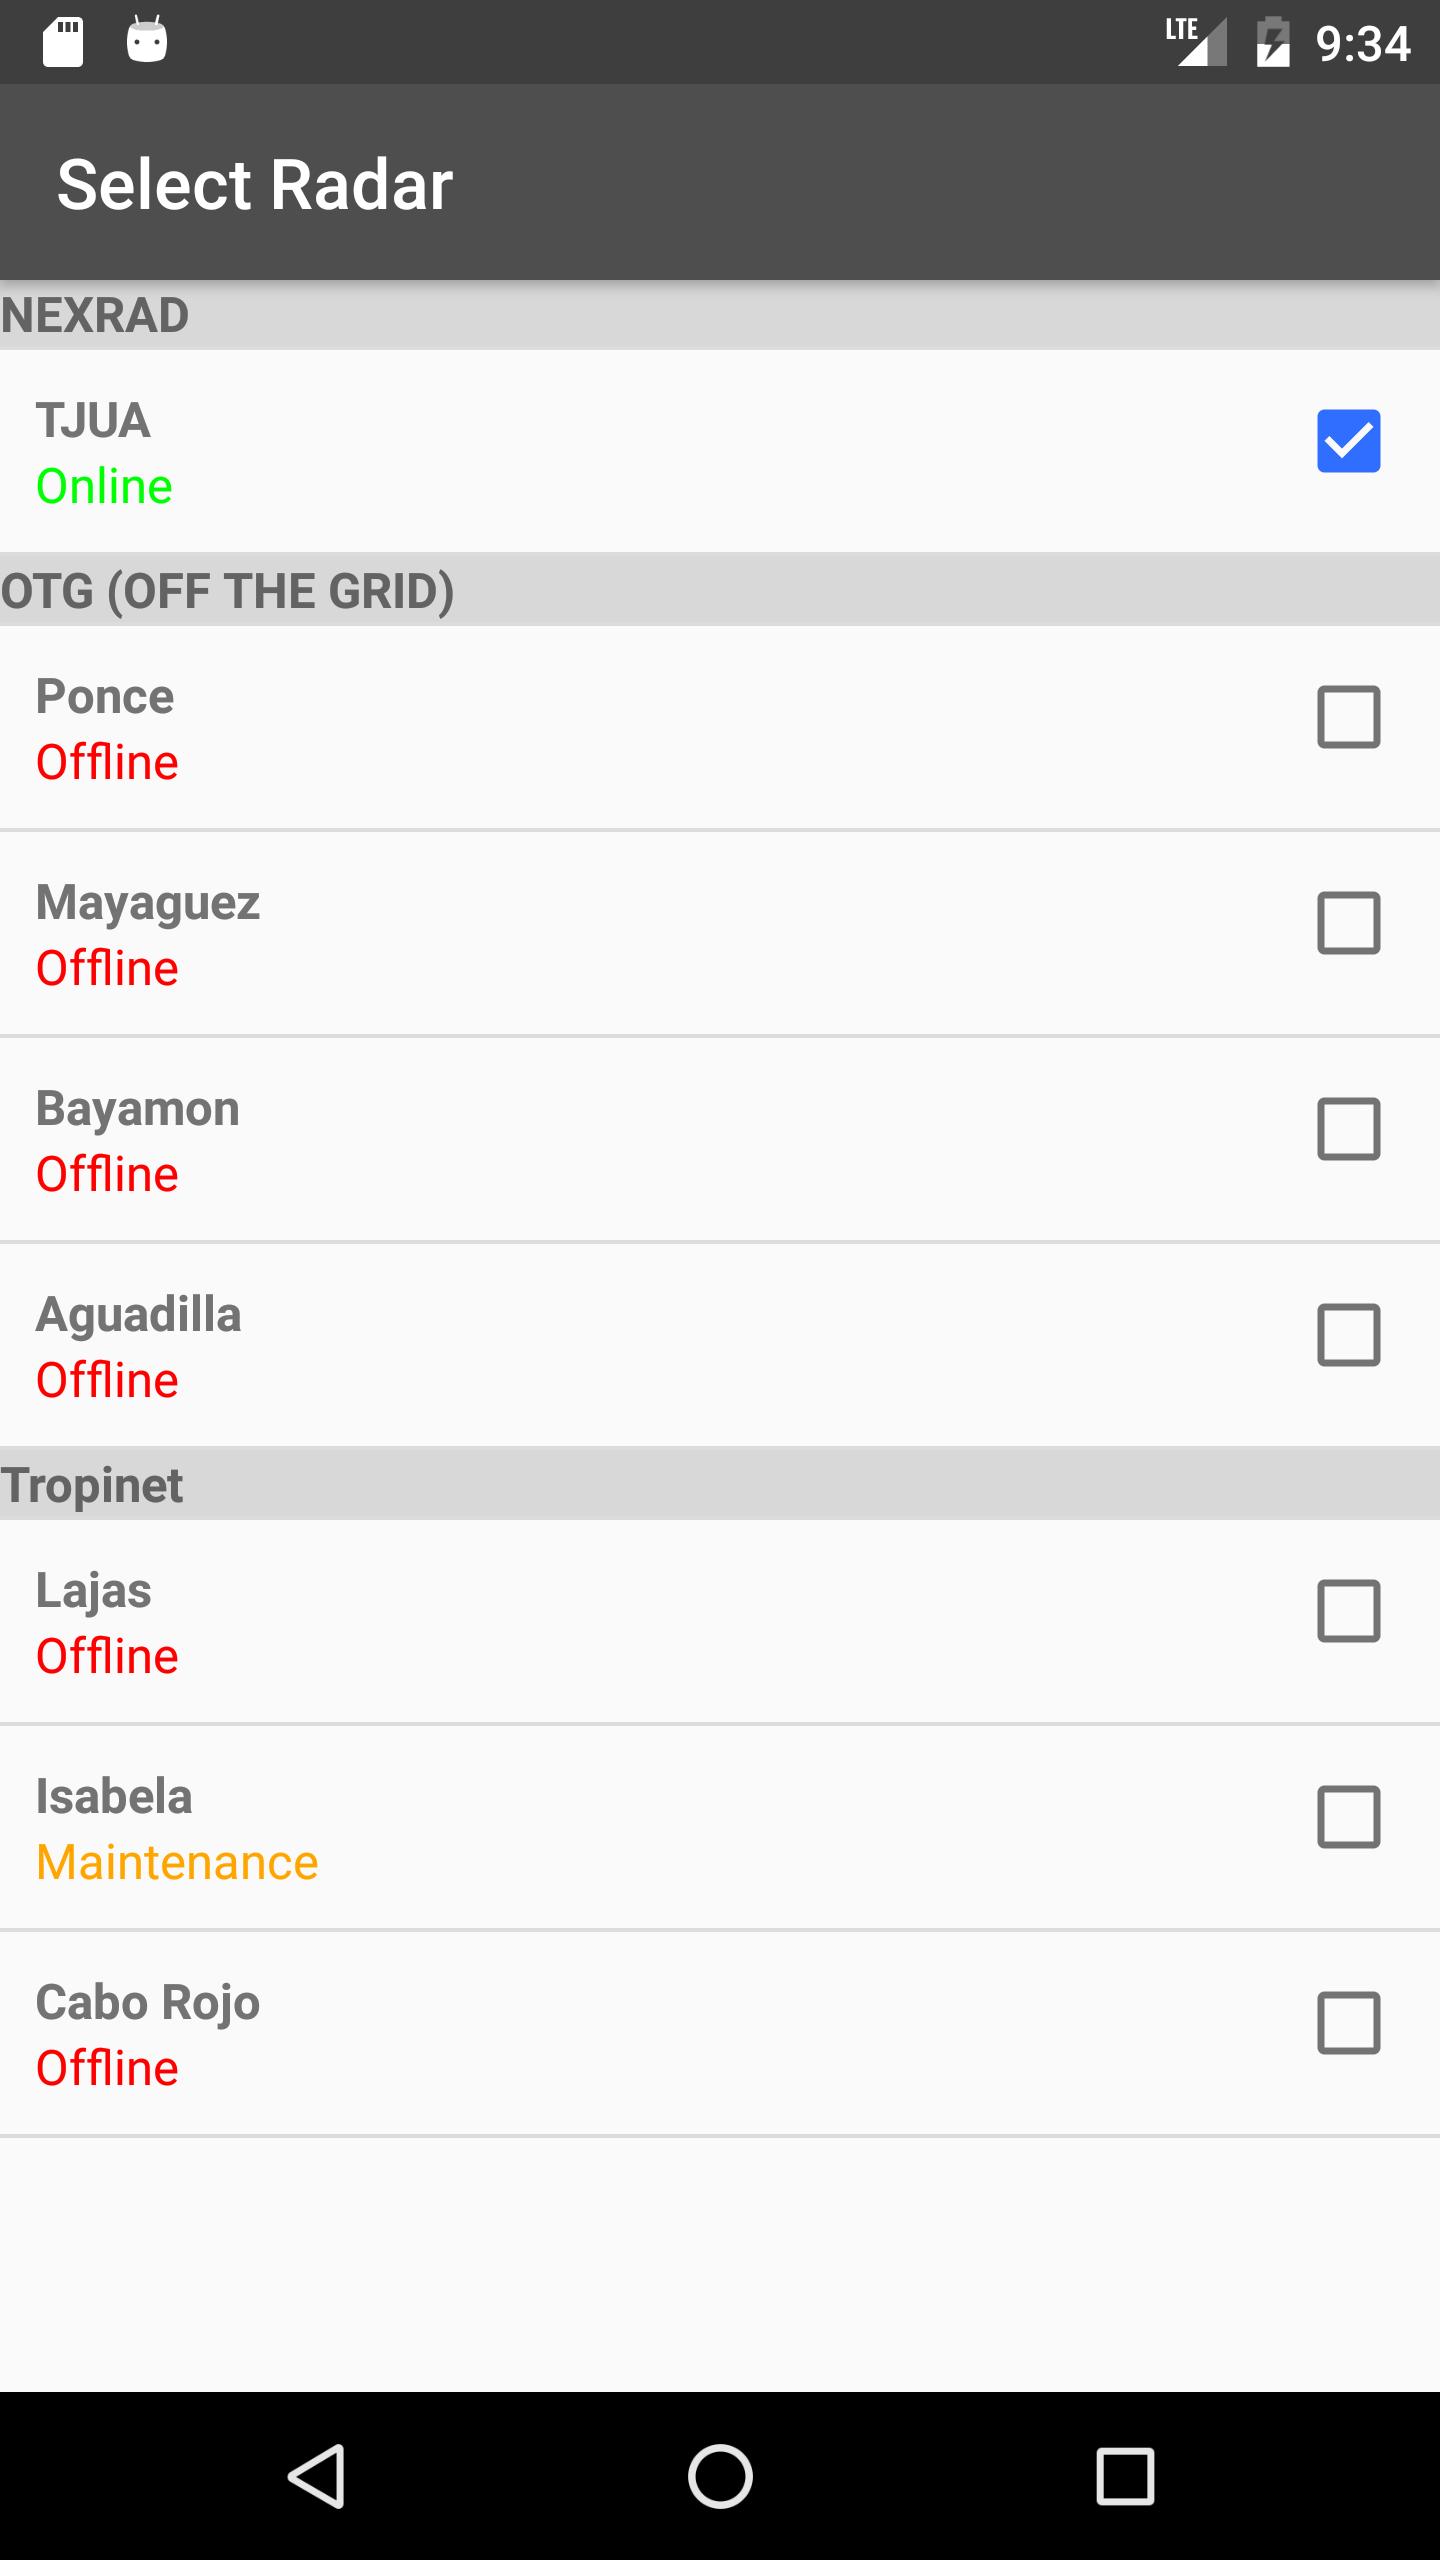Uncheck the TJUA radar checkbox
The image size is (1440, 2560).
coord(1348,441)
